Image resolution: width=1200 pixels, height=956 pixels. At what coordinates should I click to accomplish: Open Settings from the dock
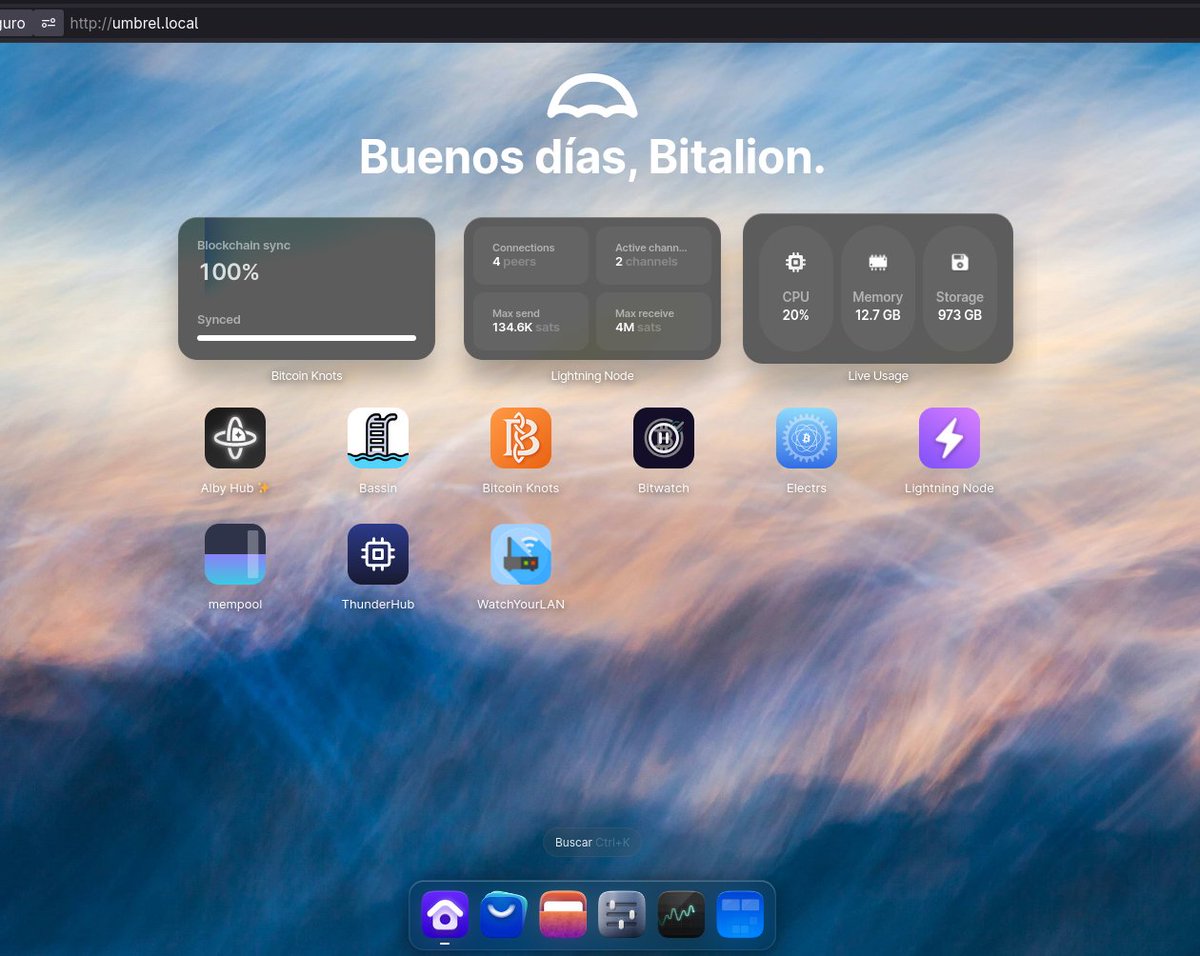(622, 914)
